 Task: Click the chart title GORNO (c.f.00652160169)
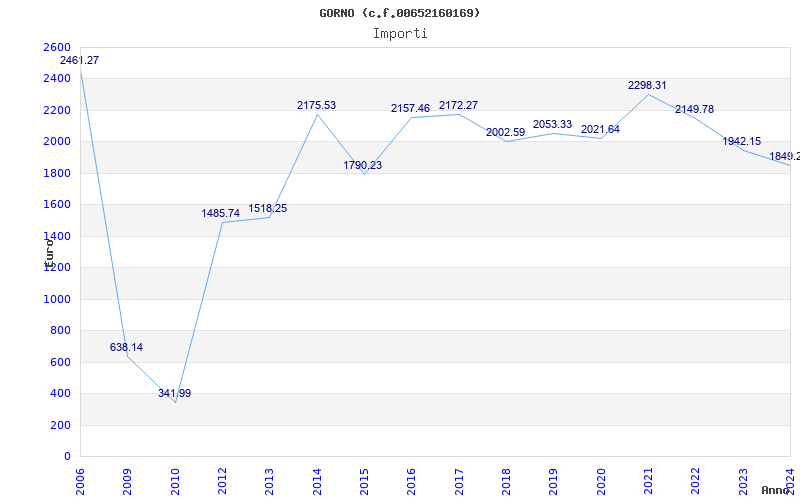pos(400,13)
